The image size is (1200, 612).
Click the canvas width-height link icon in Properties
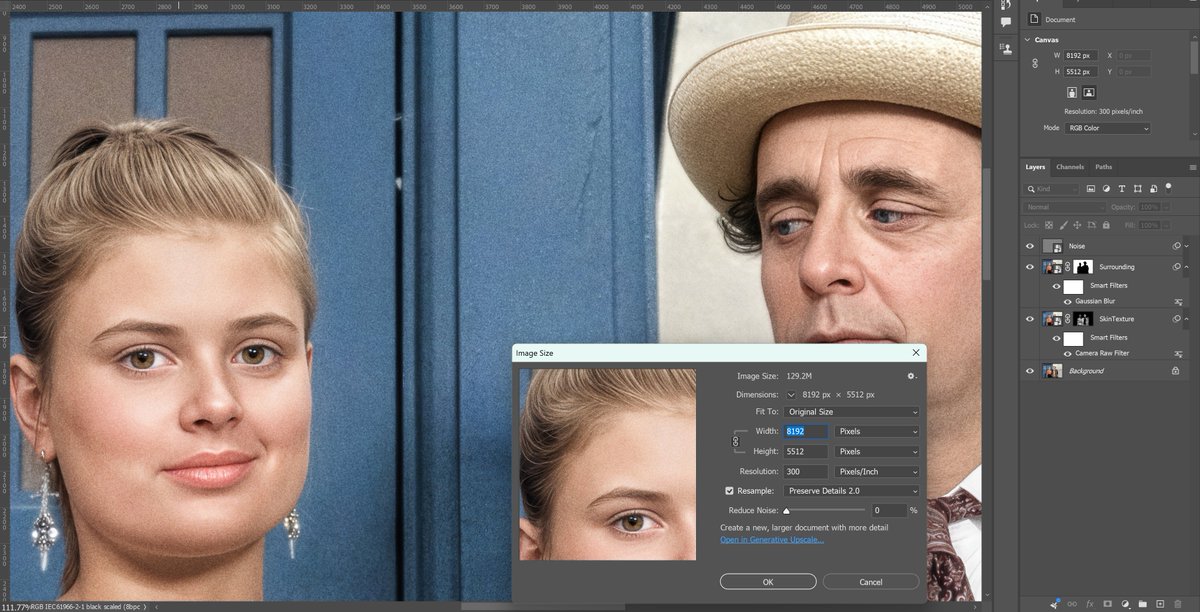click(x=1035, y=63)
